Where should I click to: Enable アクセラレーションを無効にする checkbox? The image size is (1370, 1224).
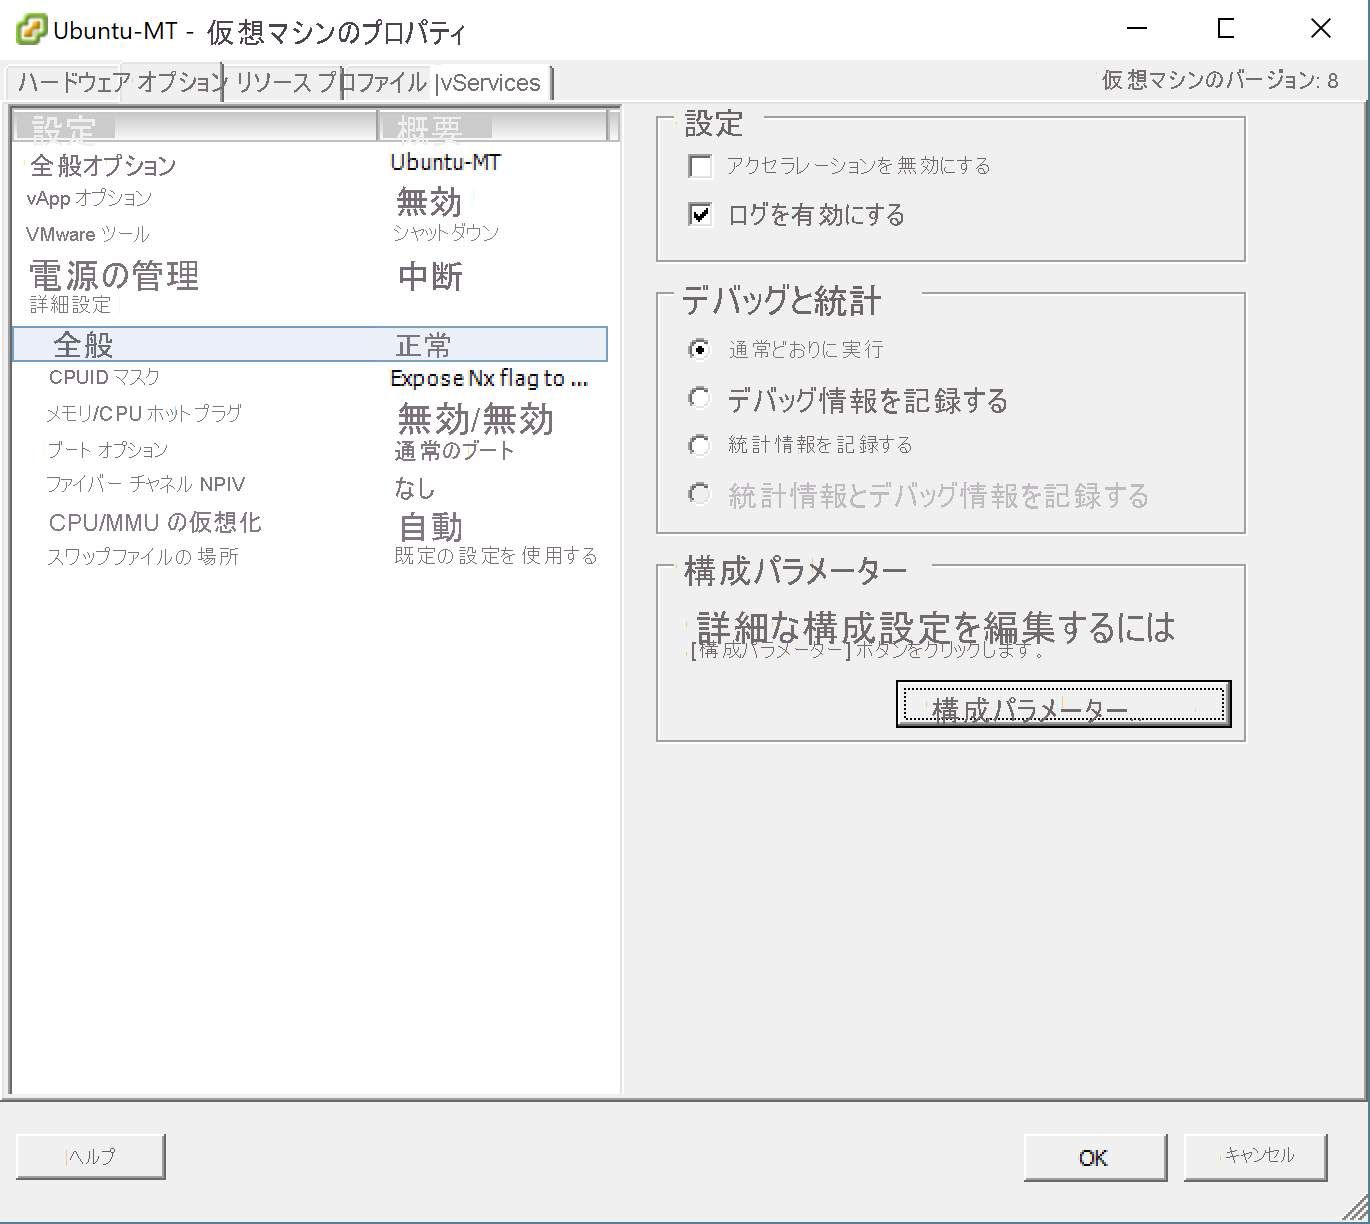(700, 166)
